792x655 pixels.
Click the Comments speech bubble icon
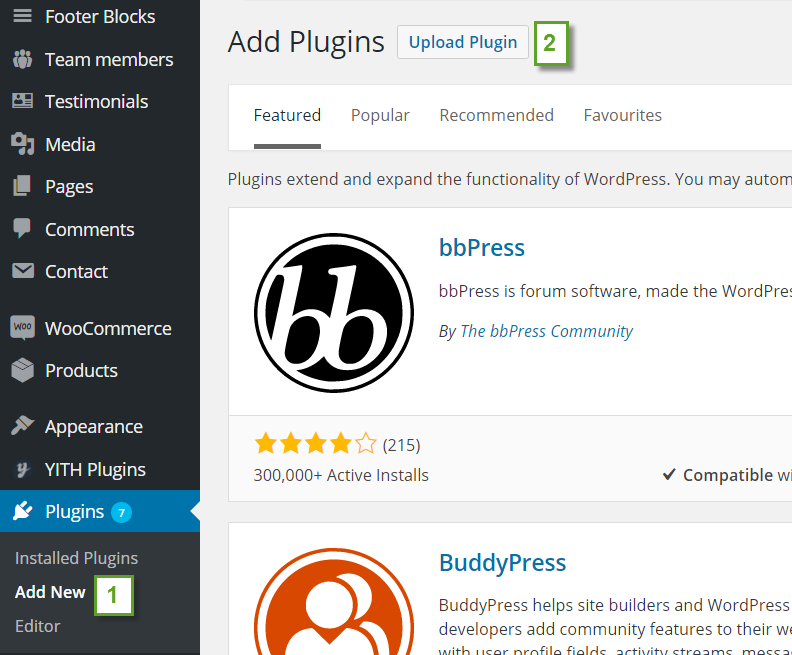coord(22,229)
